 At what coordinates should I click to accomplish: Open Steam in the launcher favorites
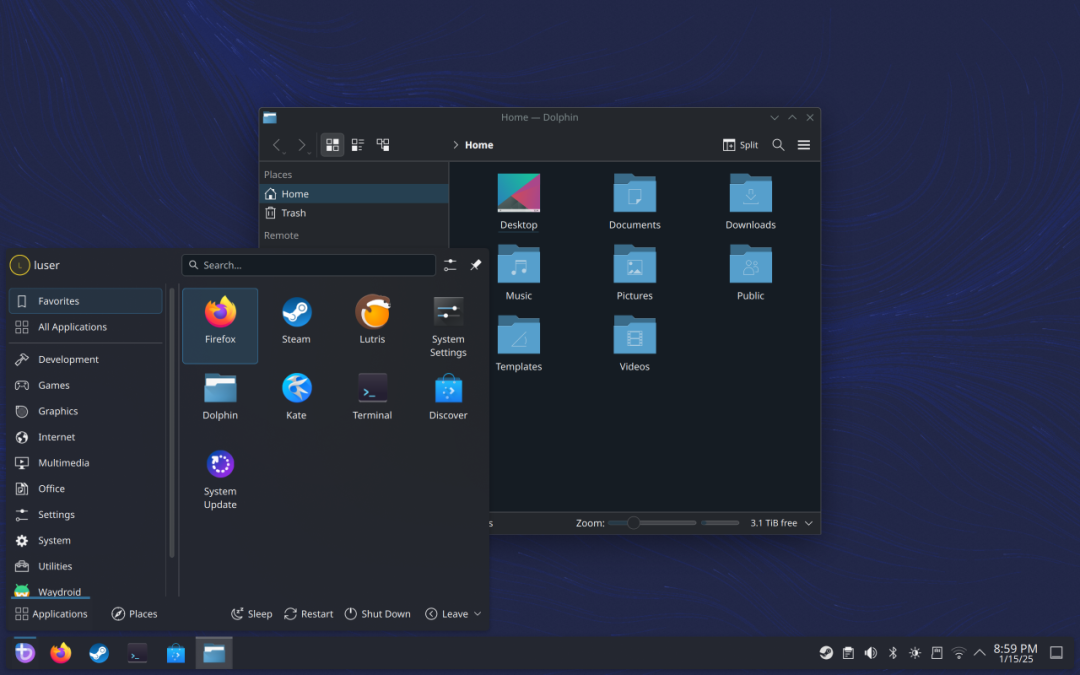(296, 321)
